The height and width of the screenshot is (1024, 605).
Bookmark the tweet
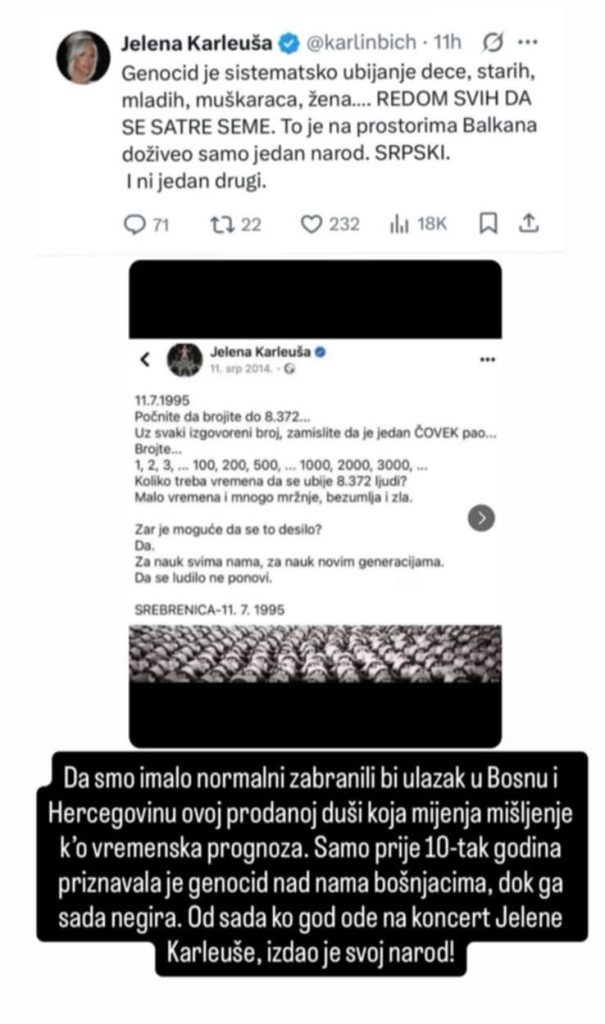[x=488, y=223]
